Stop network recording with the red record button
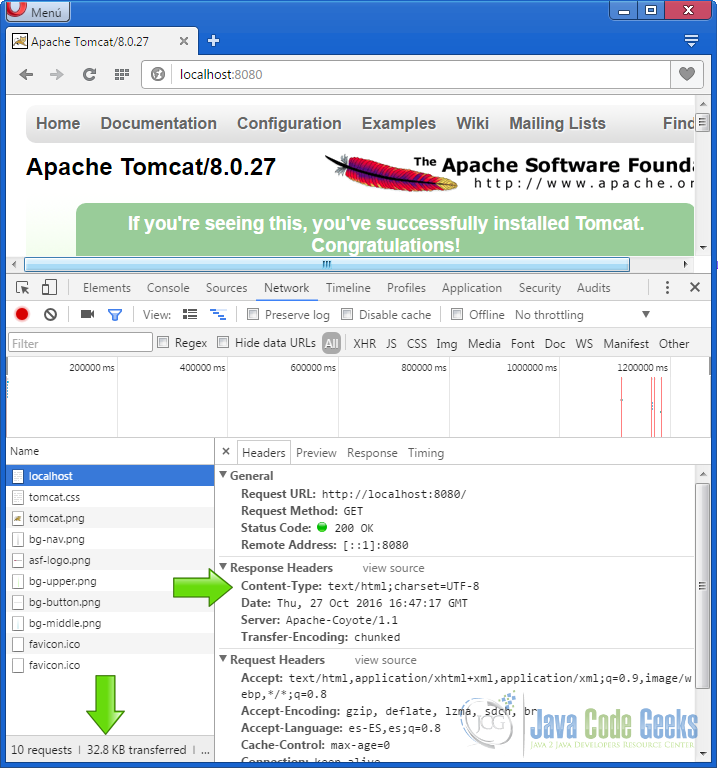The image size is (718, 769). (22, 314)
